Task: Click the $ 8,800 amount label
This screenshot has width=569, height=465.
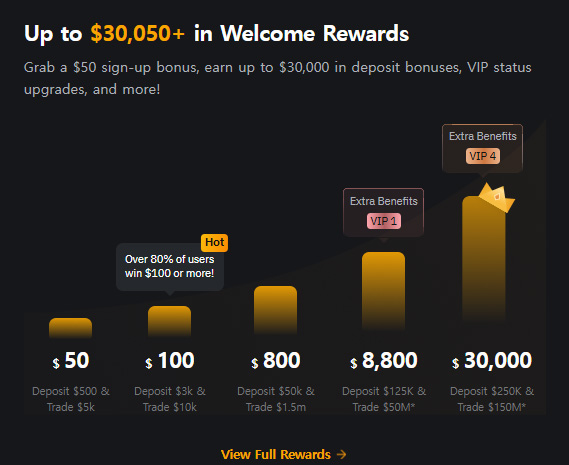Action: [x=384, y=360]
